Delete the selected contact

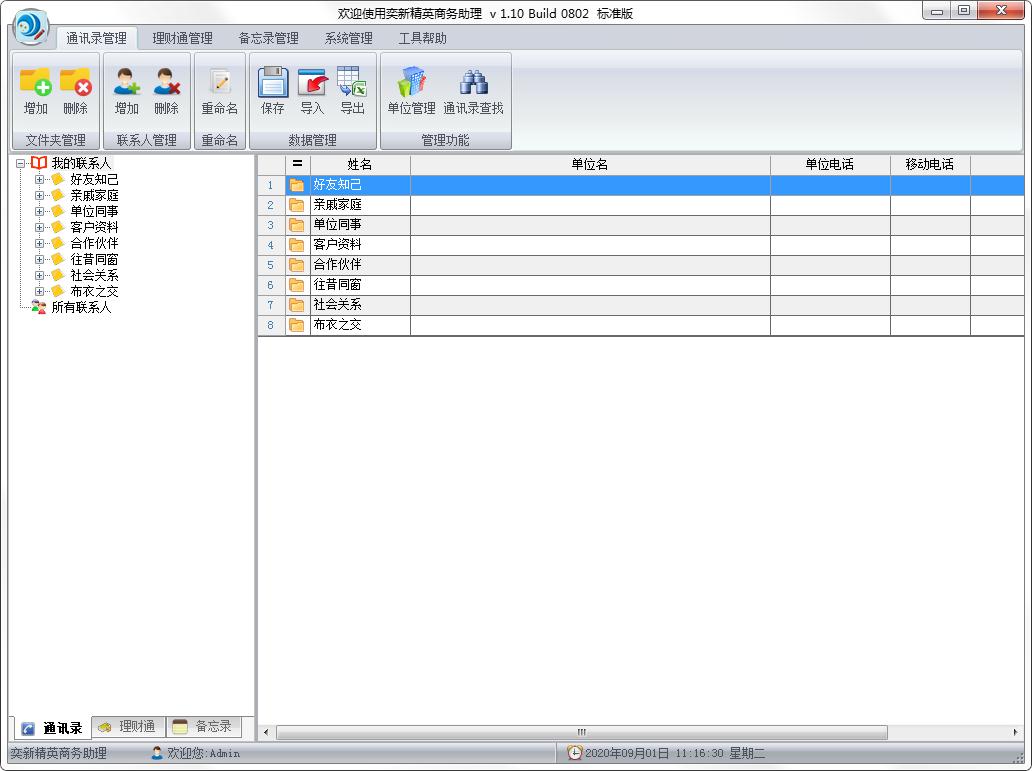(x=166, y=83)
